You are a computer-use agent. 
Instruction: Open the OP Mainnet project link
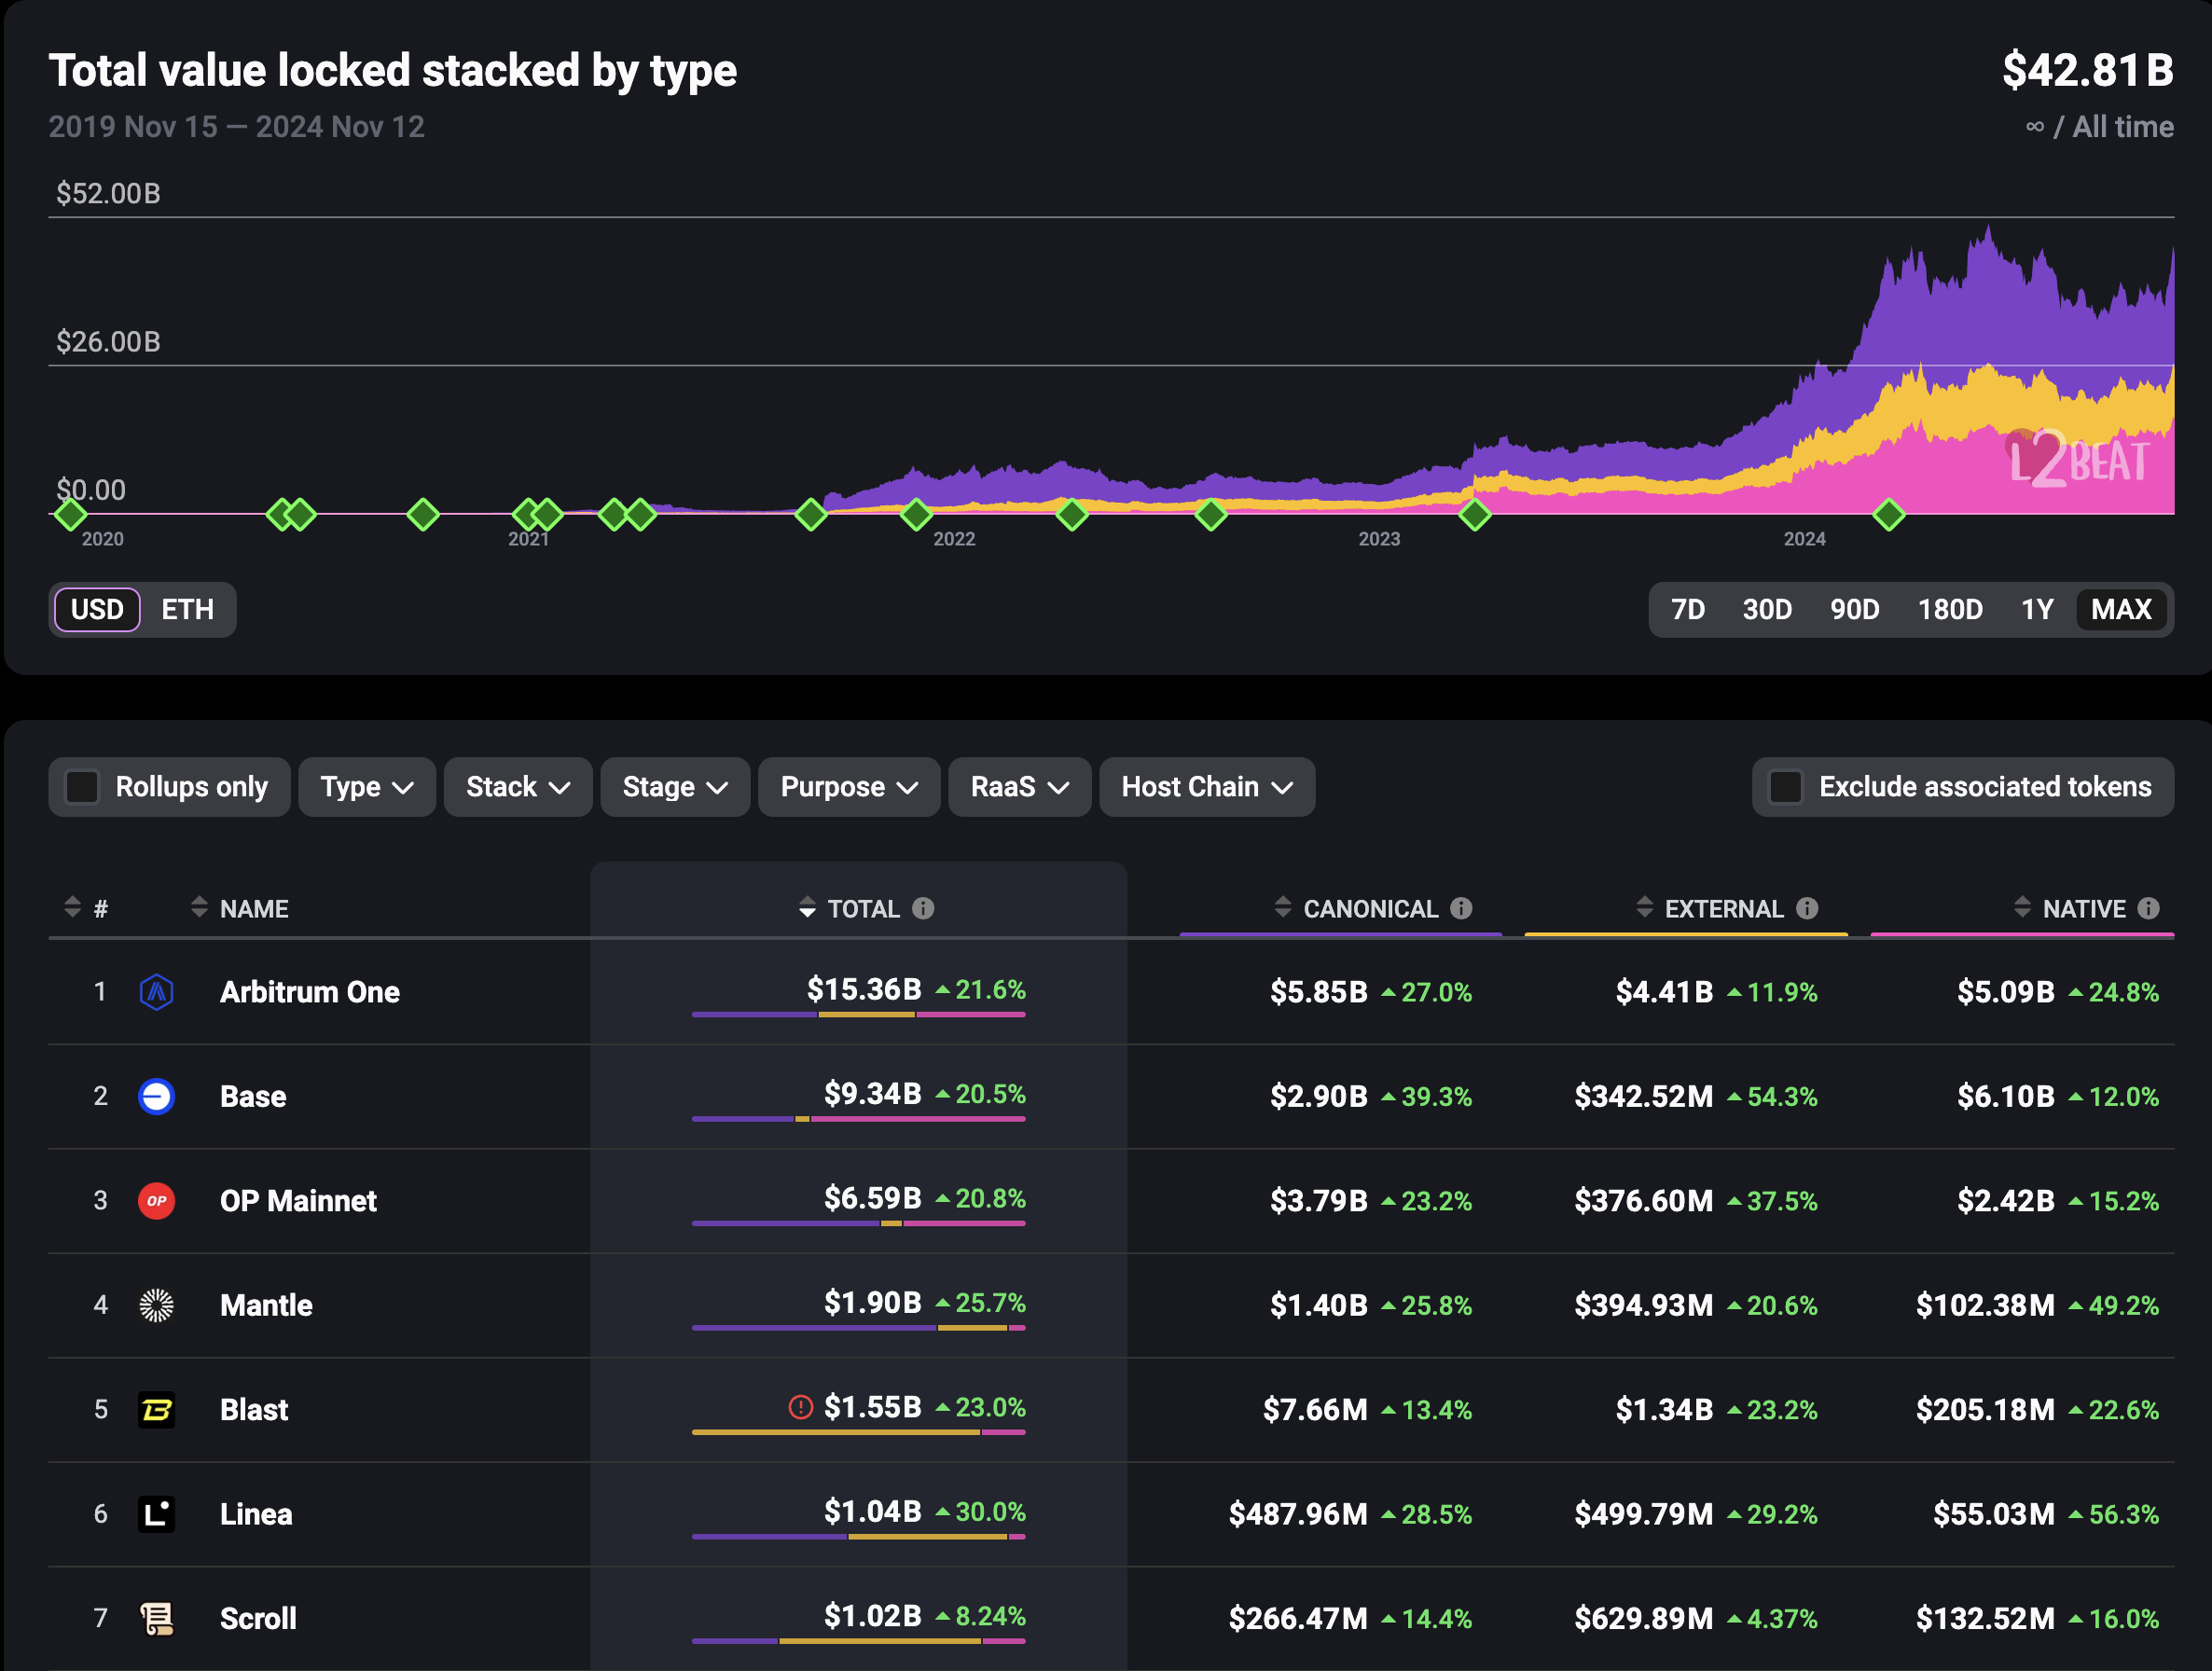(298, 1200)
